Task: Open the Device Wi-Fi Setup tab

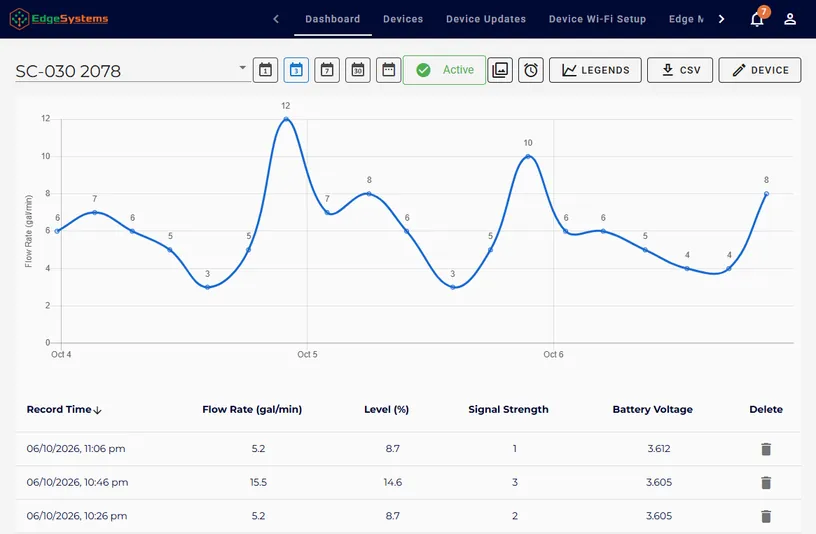Action: pyautogui.click(x=597, y=19)
